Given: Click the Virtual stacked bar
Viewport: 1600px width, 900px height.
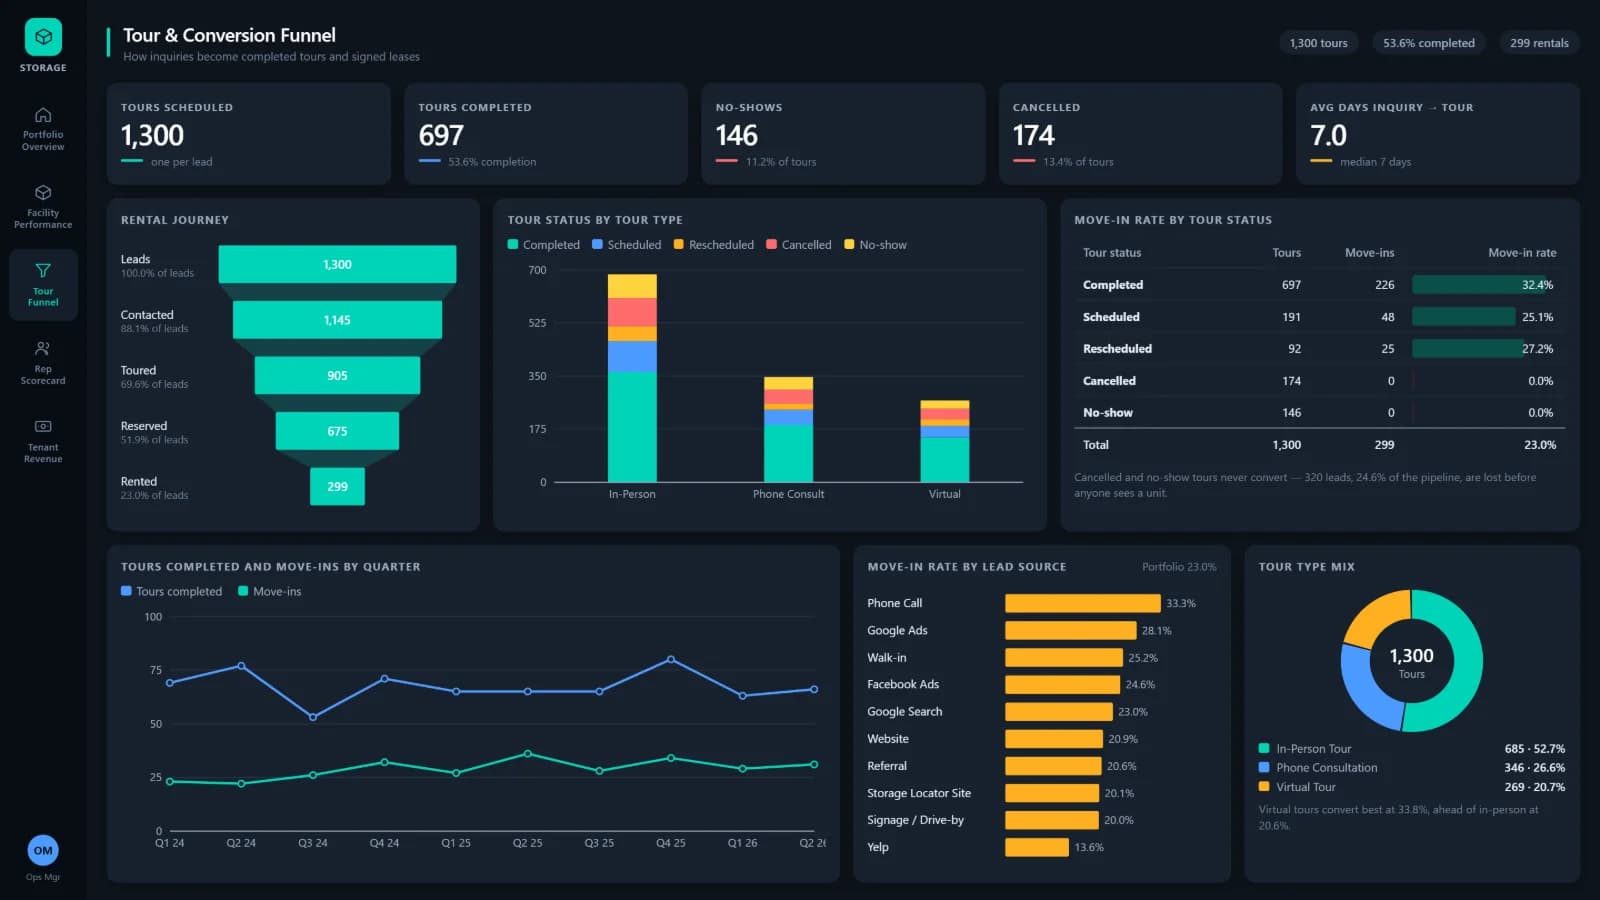Looking at the screenshot, I should point(945,441).
